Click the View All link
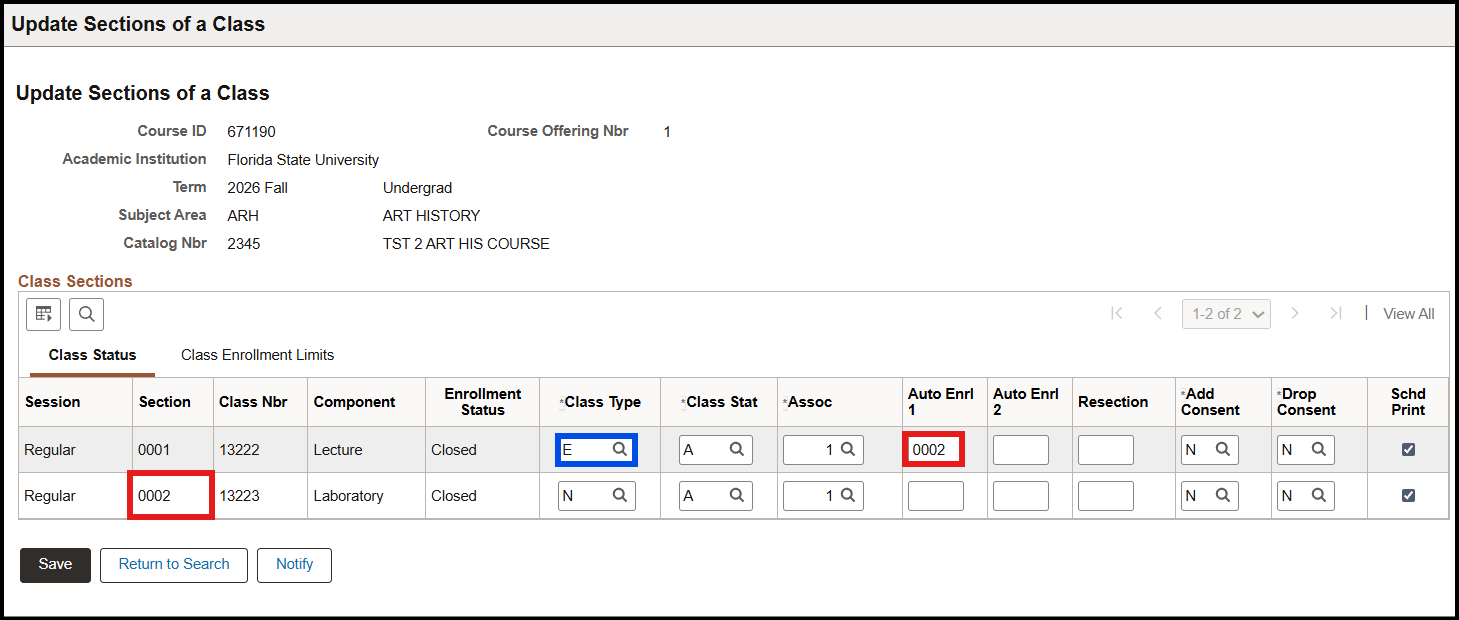The height and width of the screenshot is (620, 1459). point(1408,313)
